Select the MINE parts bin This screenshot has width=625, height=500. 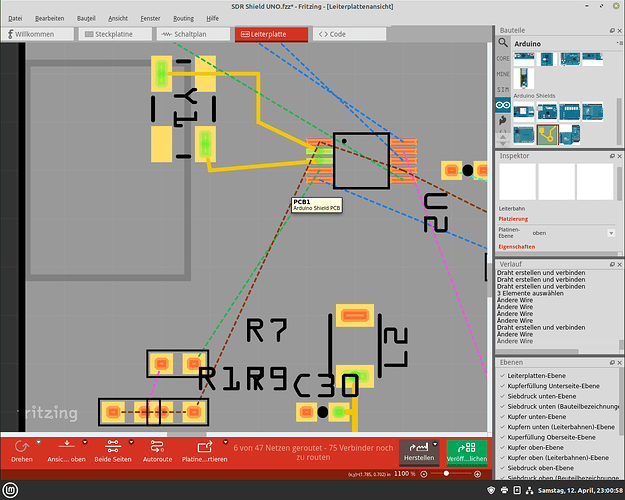tap(503, 74)
